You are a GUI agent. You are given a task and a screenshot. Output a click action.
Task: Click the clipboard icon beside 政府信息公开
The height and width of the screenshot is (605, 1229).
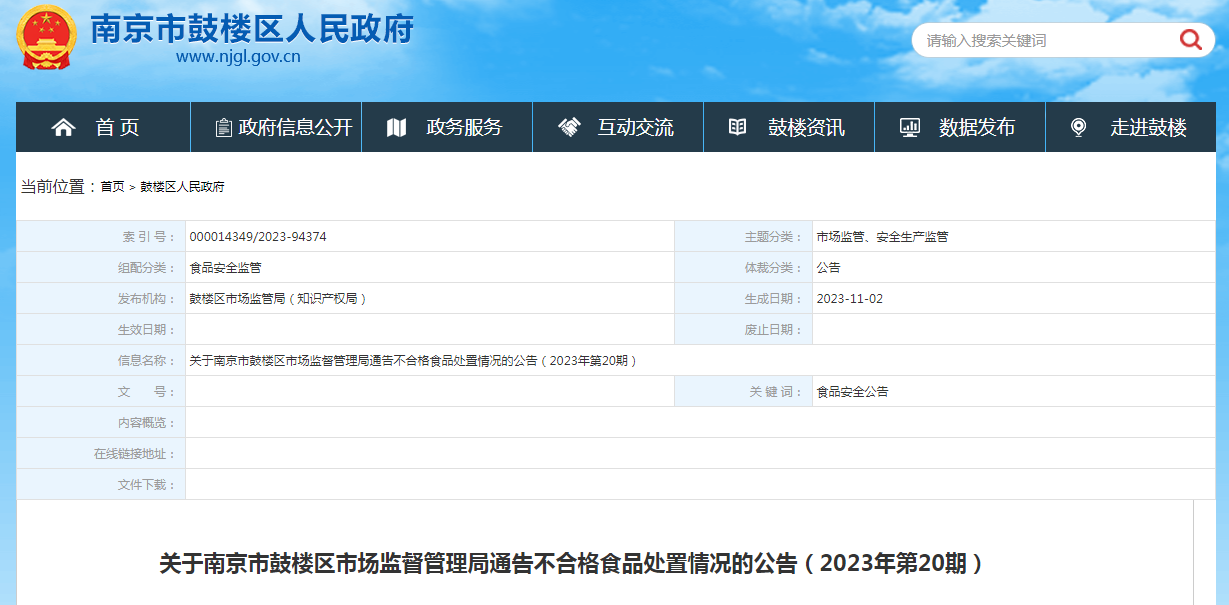223,127
